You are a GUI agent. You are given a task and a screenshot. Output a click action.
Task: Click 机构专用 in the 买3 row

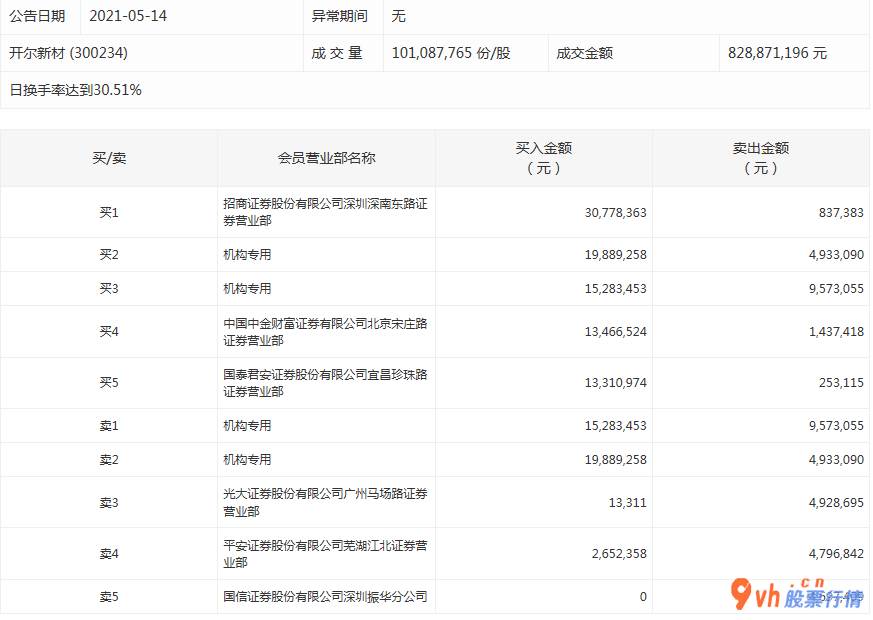click(247, 289)
